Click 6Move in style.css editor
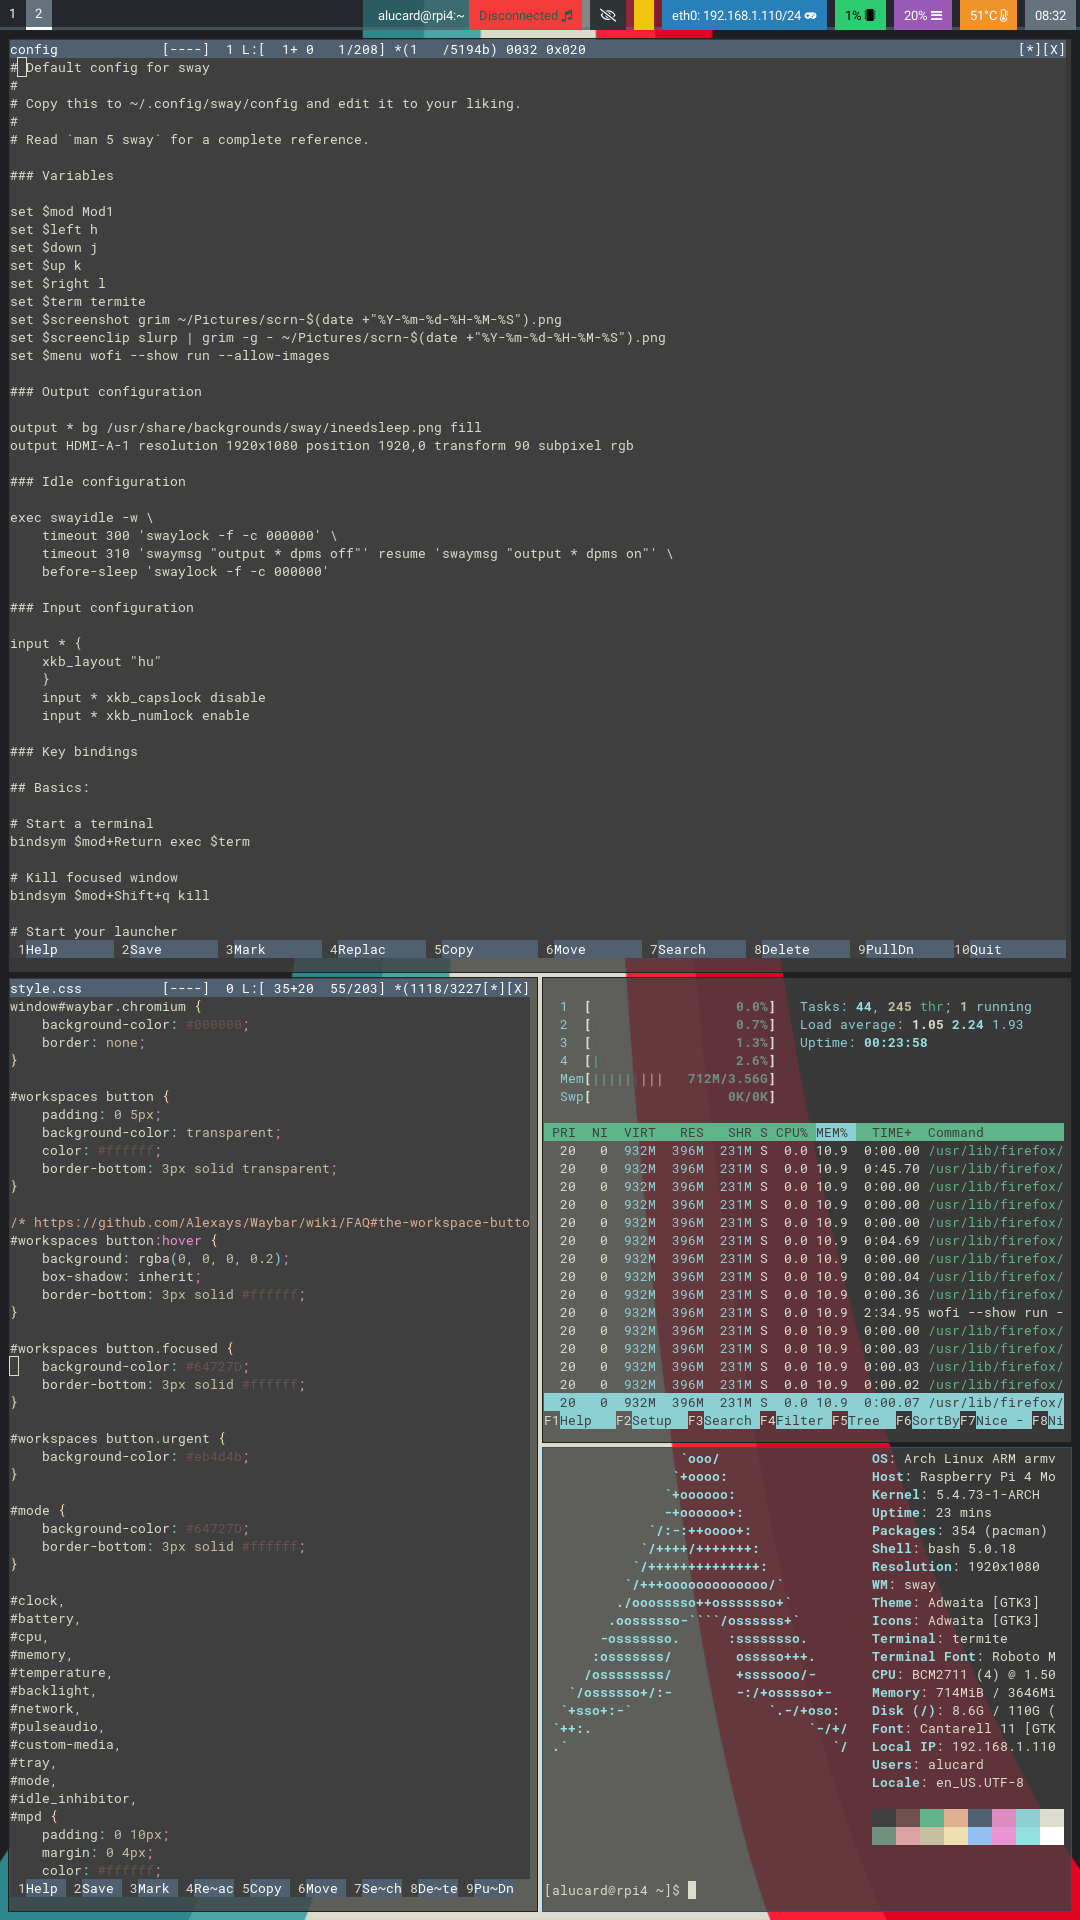 (x=318, y=1888)
